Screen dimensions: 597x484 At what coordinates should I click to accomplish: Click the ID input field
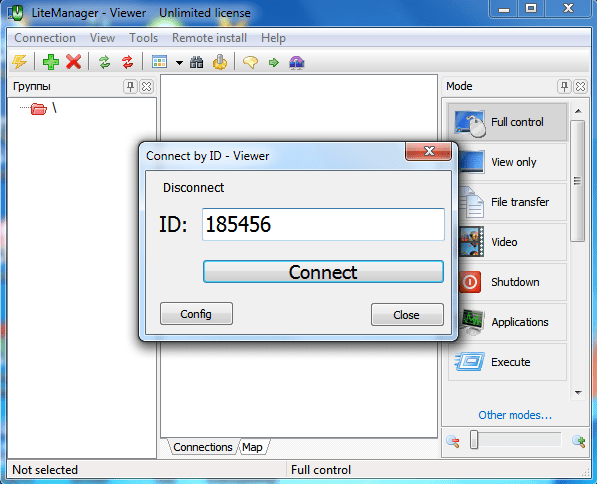tap(323, 224)
